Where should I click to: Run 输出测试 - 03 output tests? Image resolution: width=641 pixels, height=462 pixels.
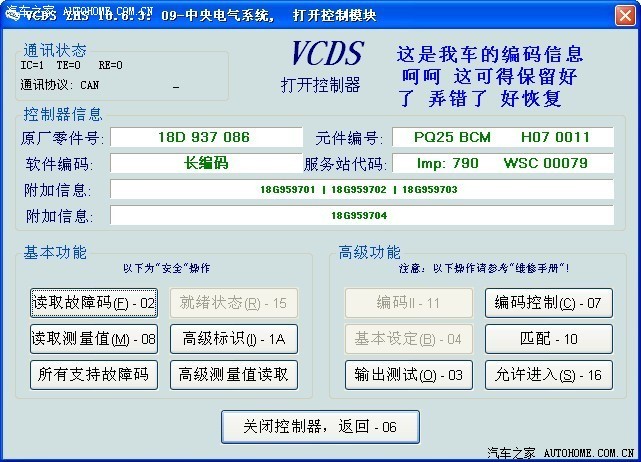(409, 375)
